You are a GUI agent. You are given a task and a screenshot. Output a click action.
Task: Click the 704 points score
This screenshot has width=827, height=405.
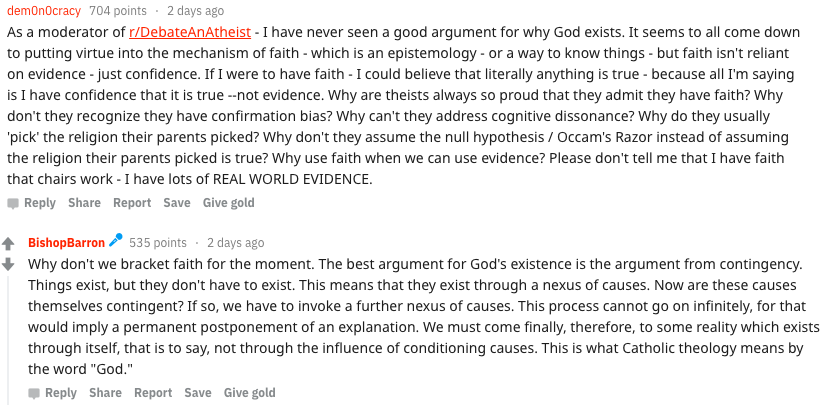click(x=116, y=11)
